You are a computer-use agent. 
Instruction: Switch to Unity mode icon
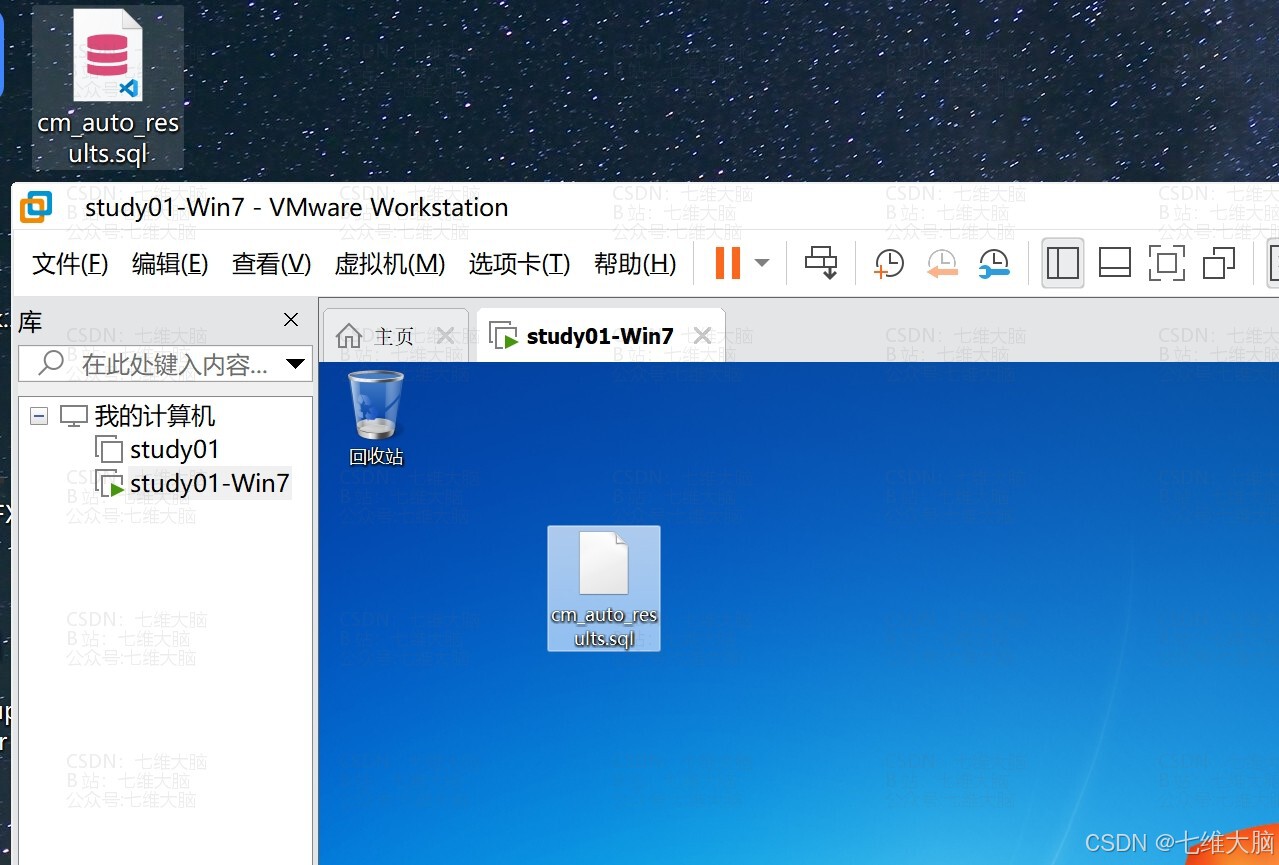(x=1219, y=264)
